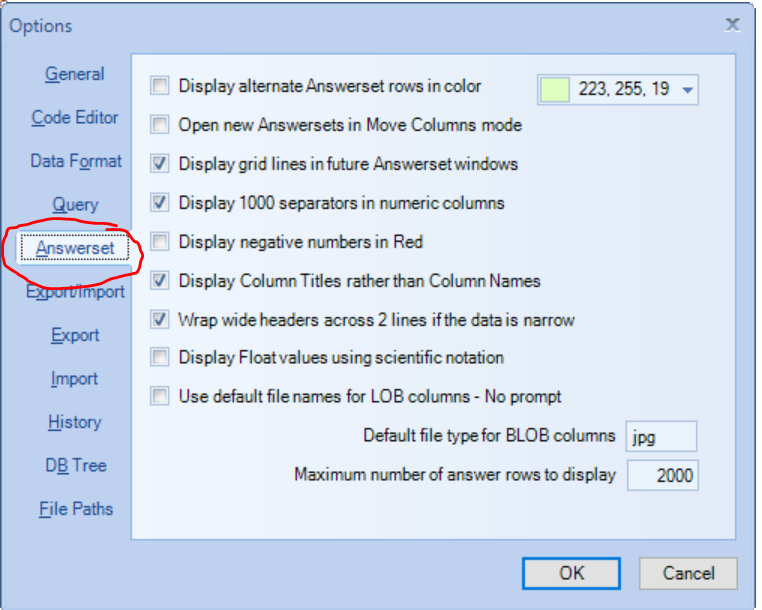Click the BLOB default file type field
This screenshot has width=762, height=610.
click(x=661, y=437)
